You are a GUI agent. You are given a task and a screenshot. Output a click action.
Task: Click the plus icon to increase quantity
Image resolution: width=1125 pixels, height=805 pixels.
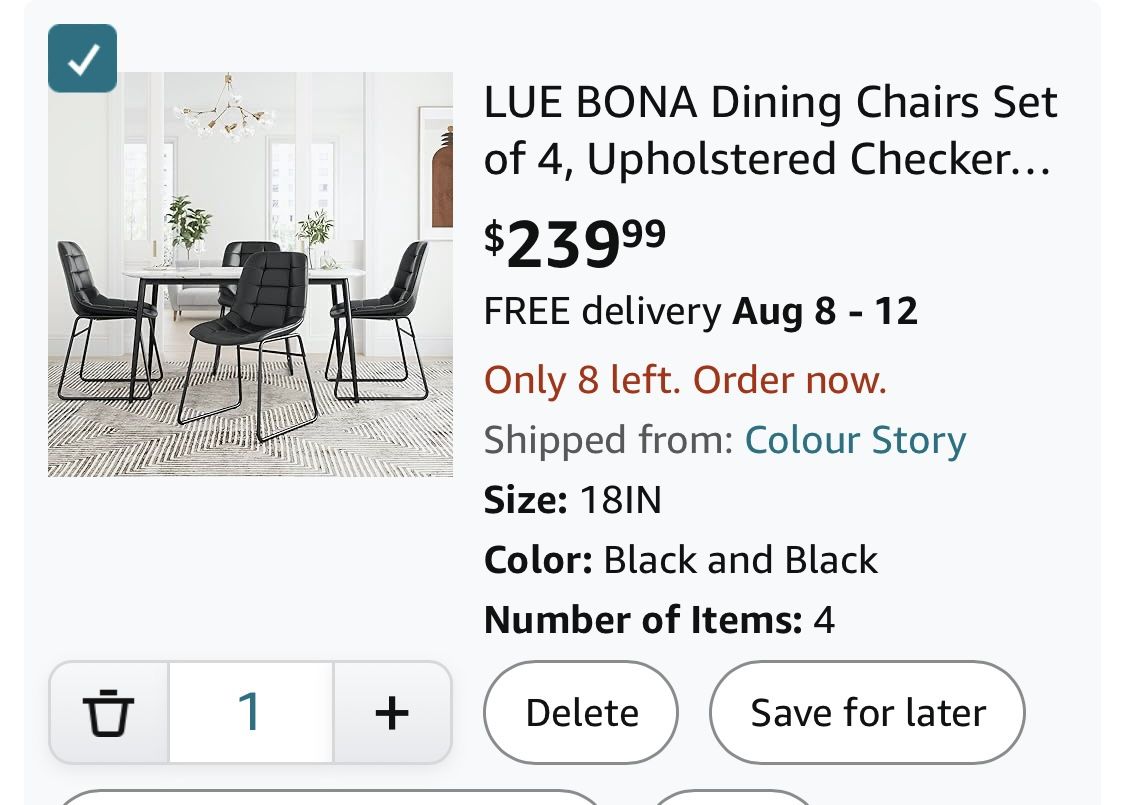pos(392,712)
